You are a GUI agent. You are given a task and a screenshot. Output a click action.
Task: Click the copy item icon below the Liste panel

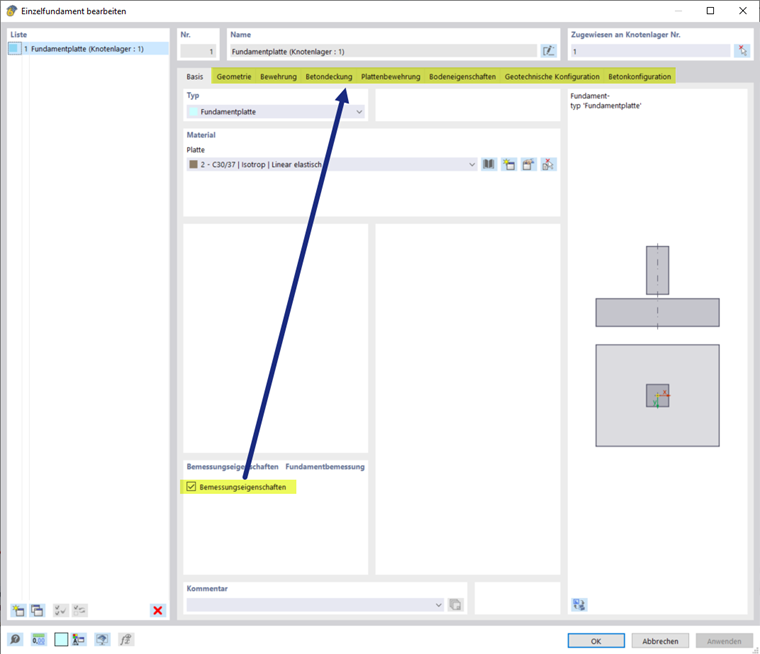(x=37, y=610)
